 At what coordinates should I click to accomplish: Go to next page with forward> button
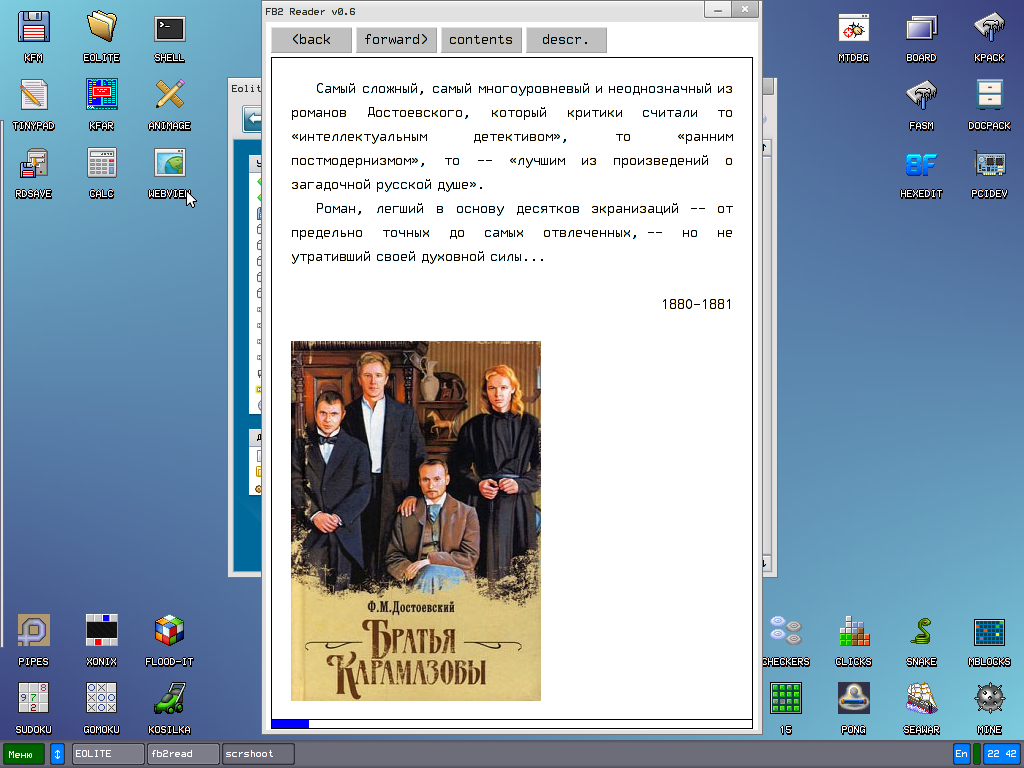[396, 40]
